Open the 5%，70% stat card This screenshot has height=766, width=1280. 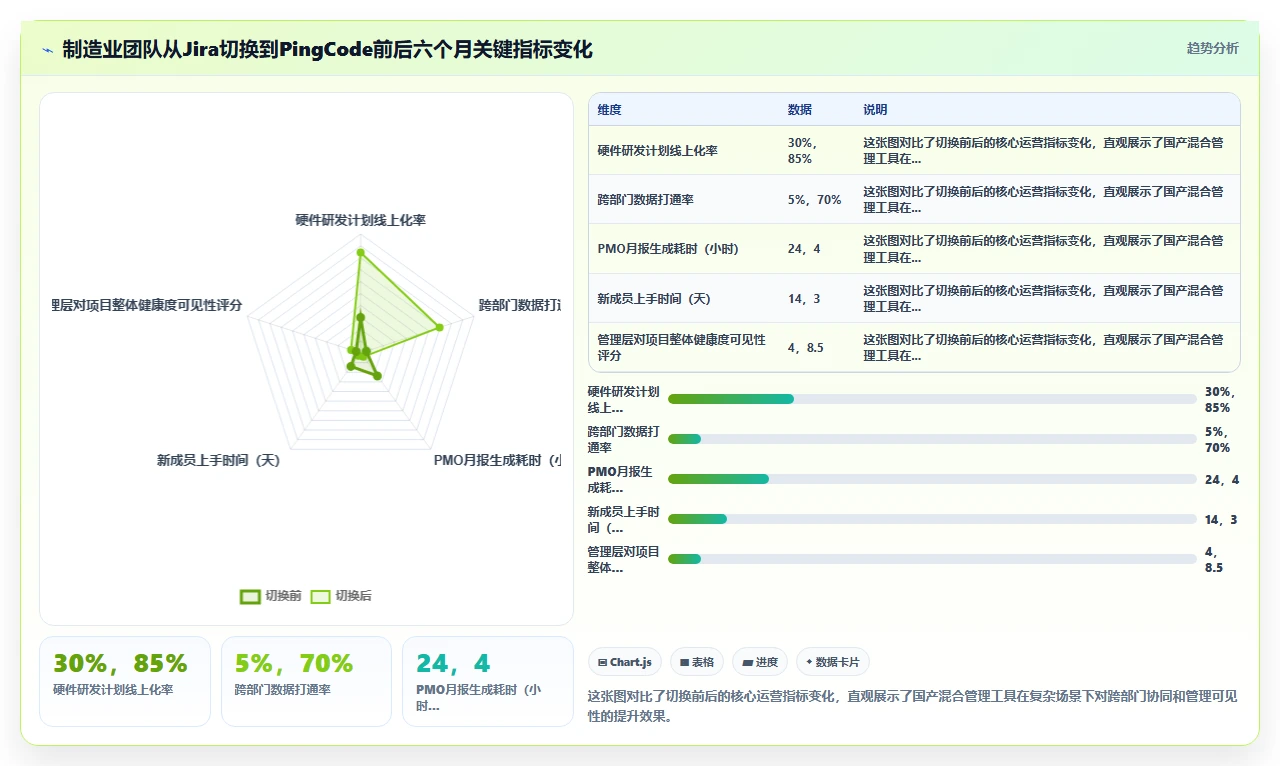tap(306, 681)
